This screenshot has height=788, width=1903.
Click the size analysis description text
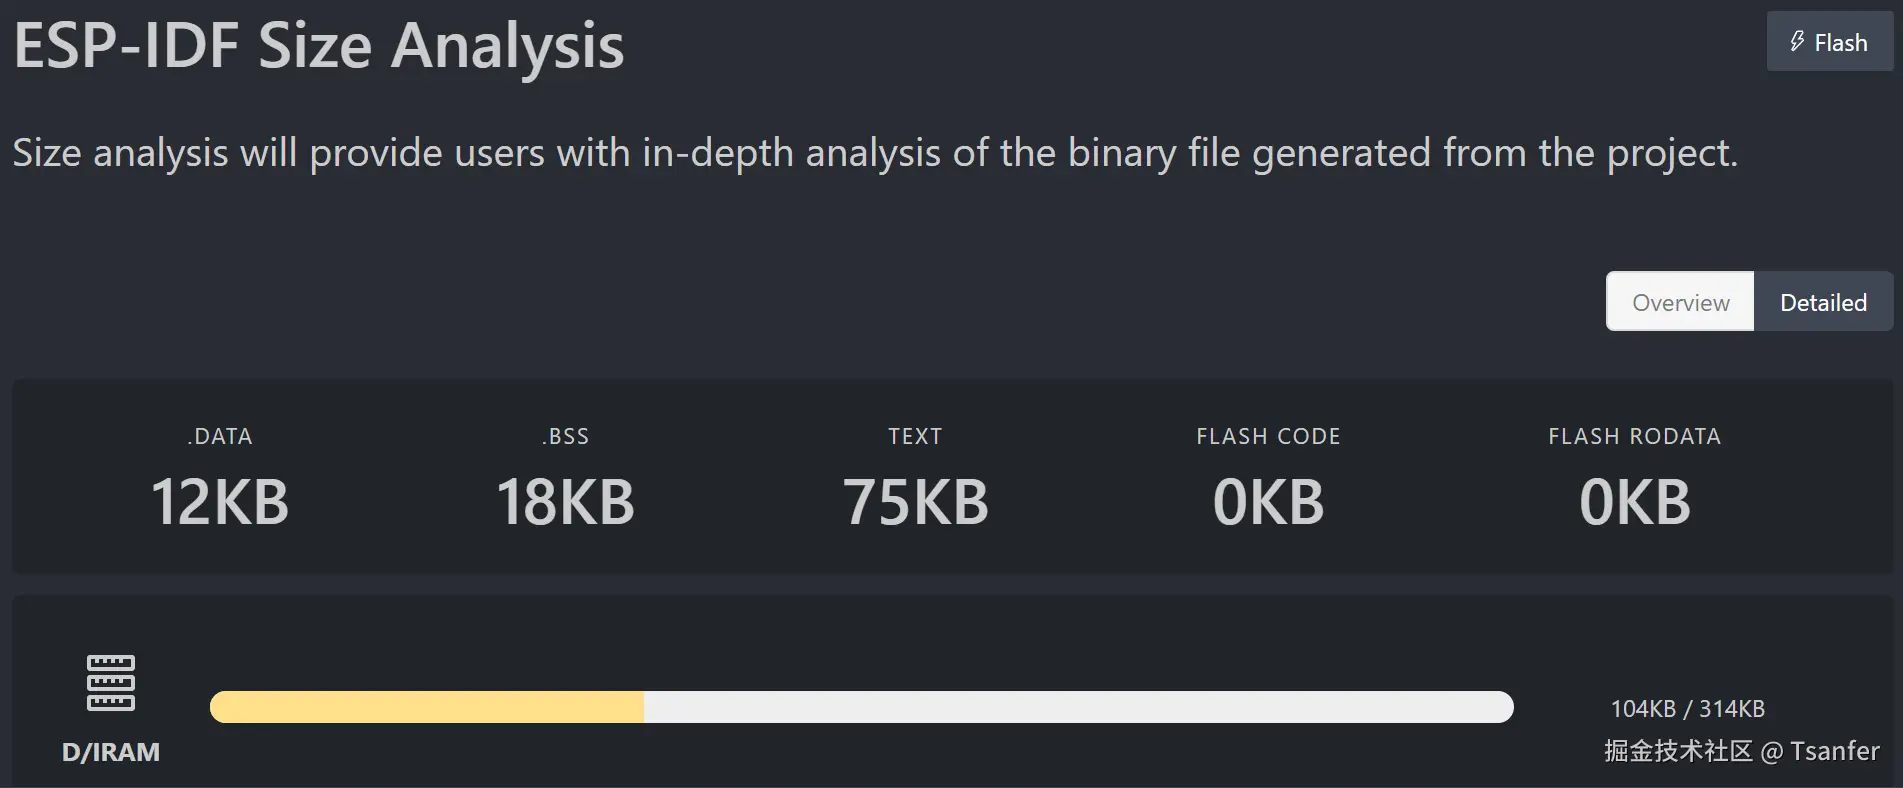875,153
